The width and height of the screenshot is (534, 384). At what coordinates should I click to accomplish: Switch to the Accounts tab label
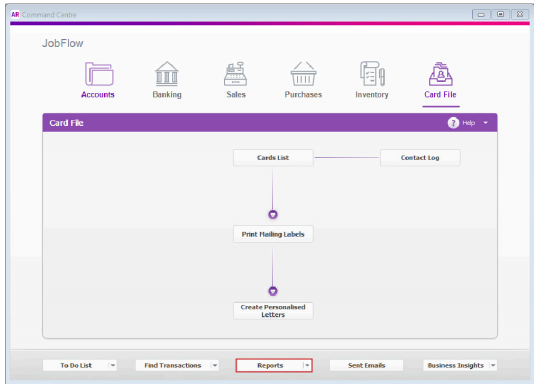click(98, 95)
